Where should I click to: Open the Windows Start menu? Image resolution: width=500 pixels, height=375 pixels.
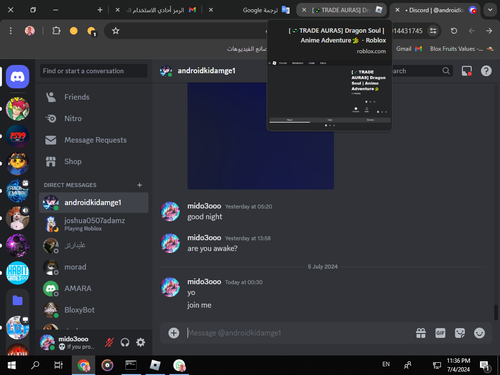pos(12,365)
